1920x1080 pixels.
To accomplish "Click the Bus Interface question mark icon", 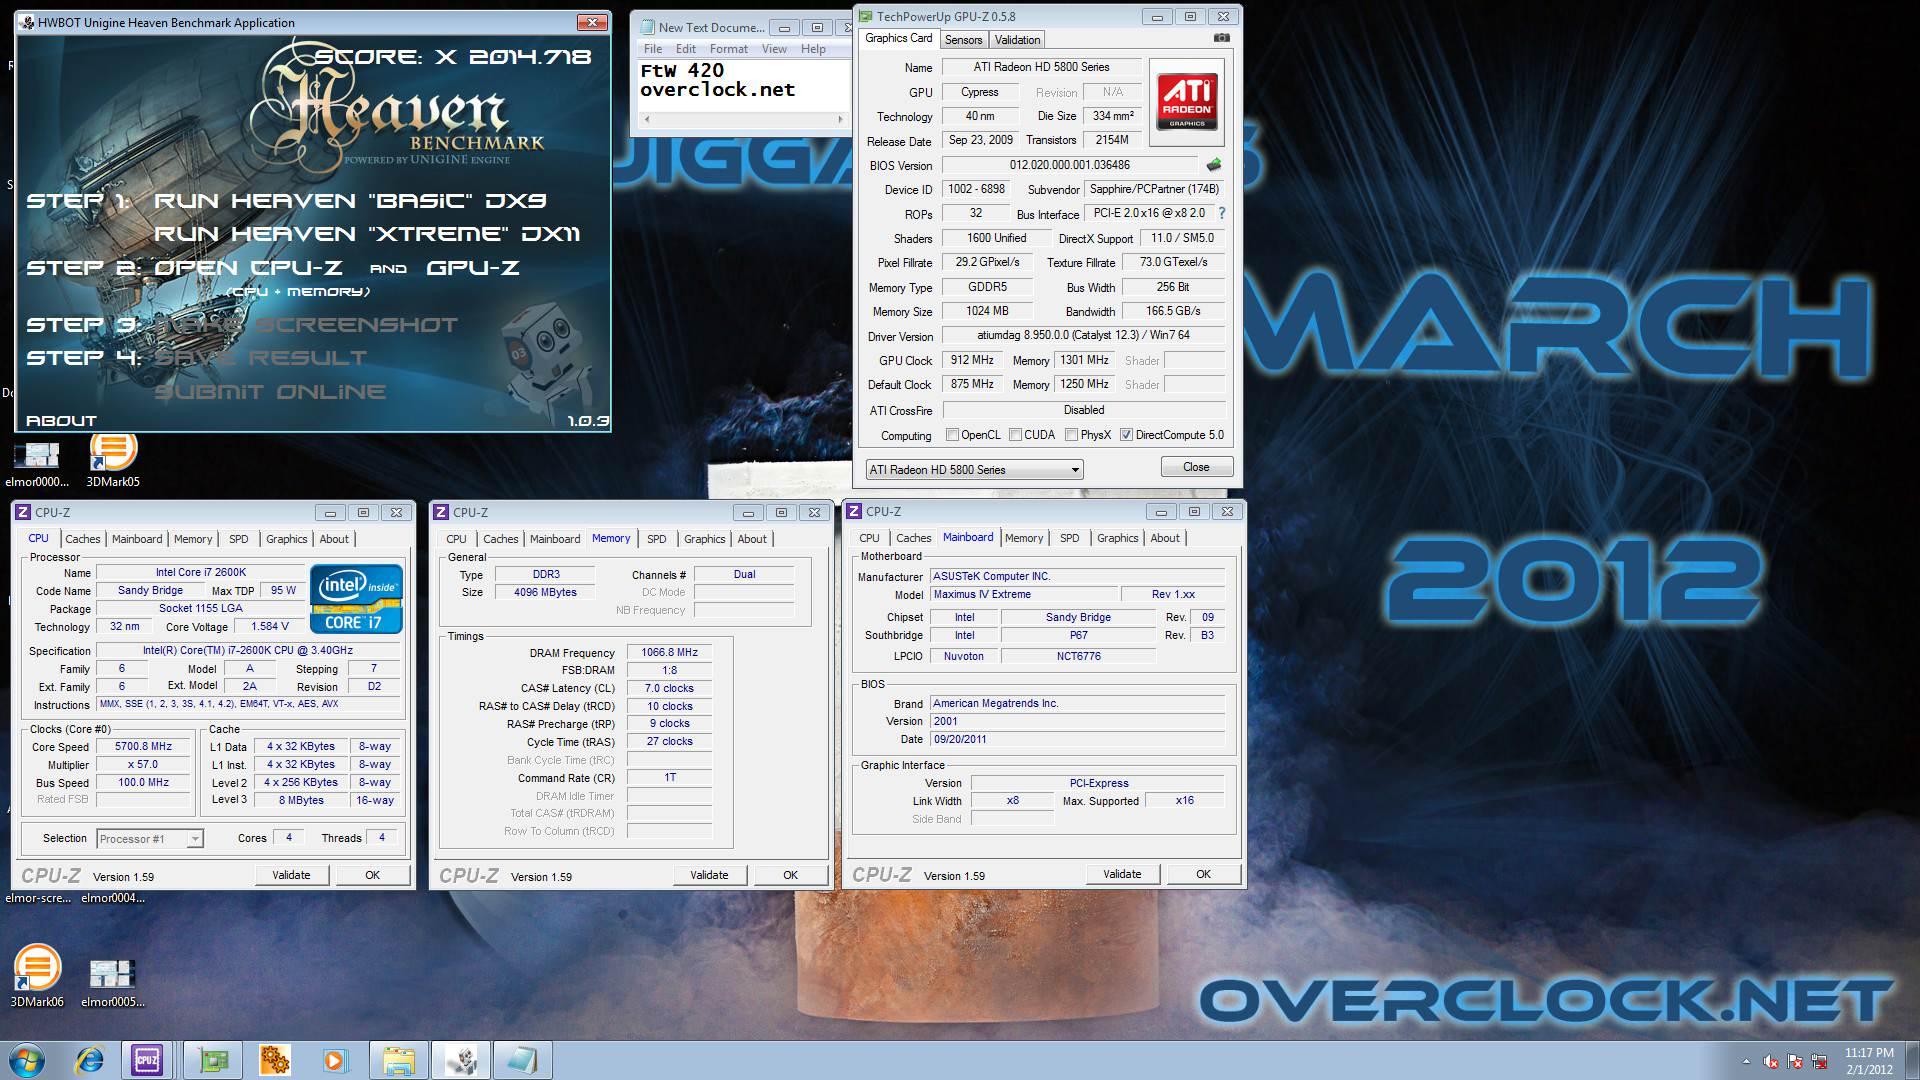I will [x=1221, y=213].
